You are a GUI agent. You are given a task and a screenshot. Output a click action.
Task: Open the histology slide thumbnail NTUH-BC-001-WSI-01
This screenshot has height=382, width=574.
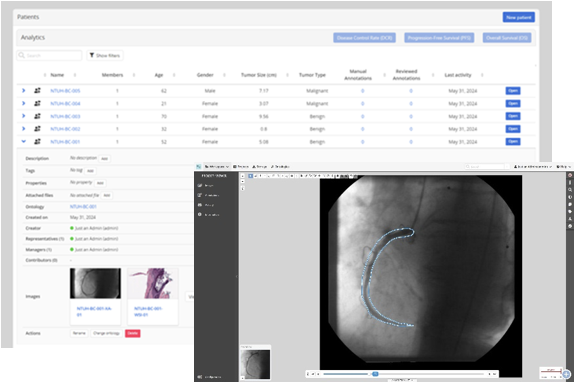click(x=153, y=284)
